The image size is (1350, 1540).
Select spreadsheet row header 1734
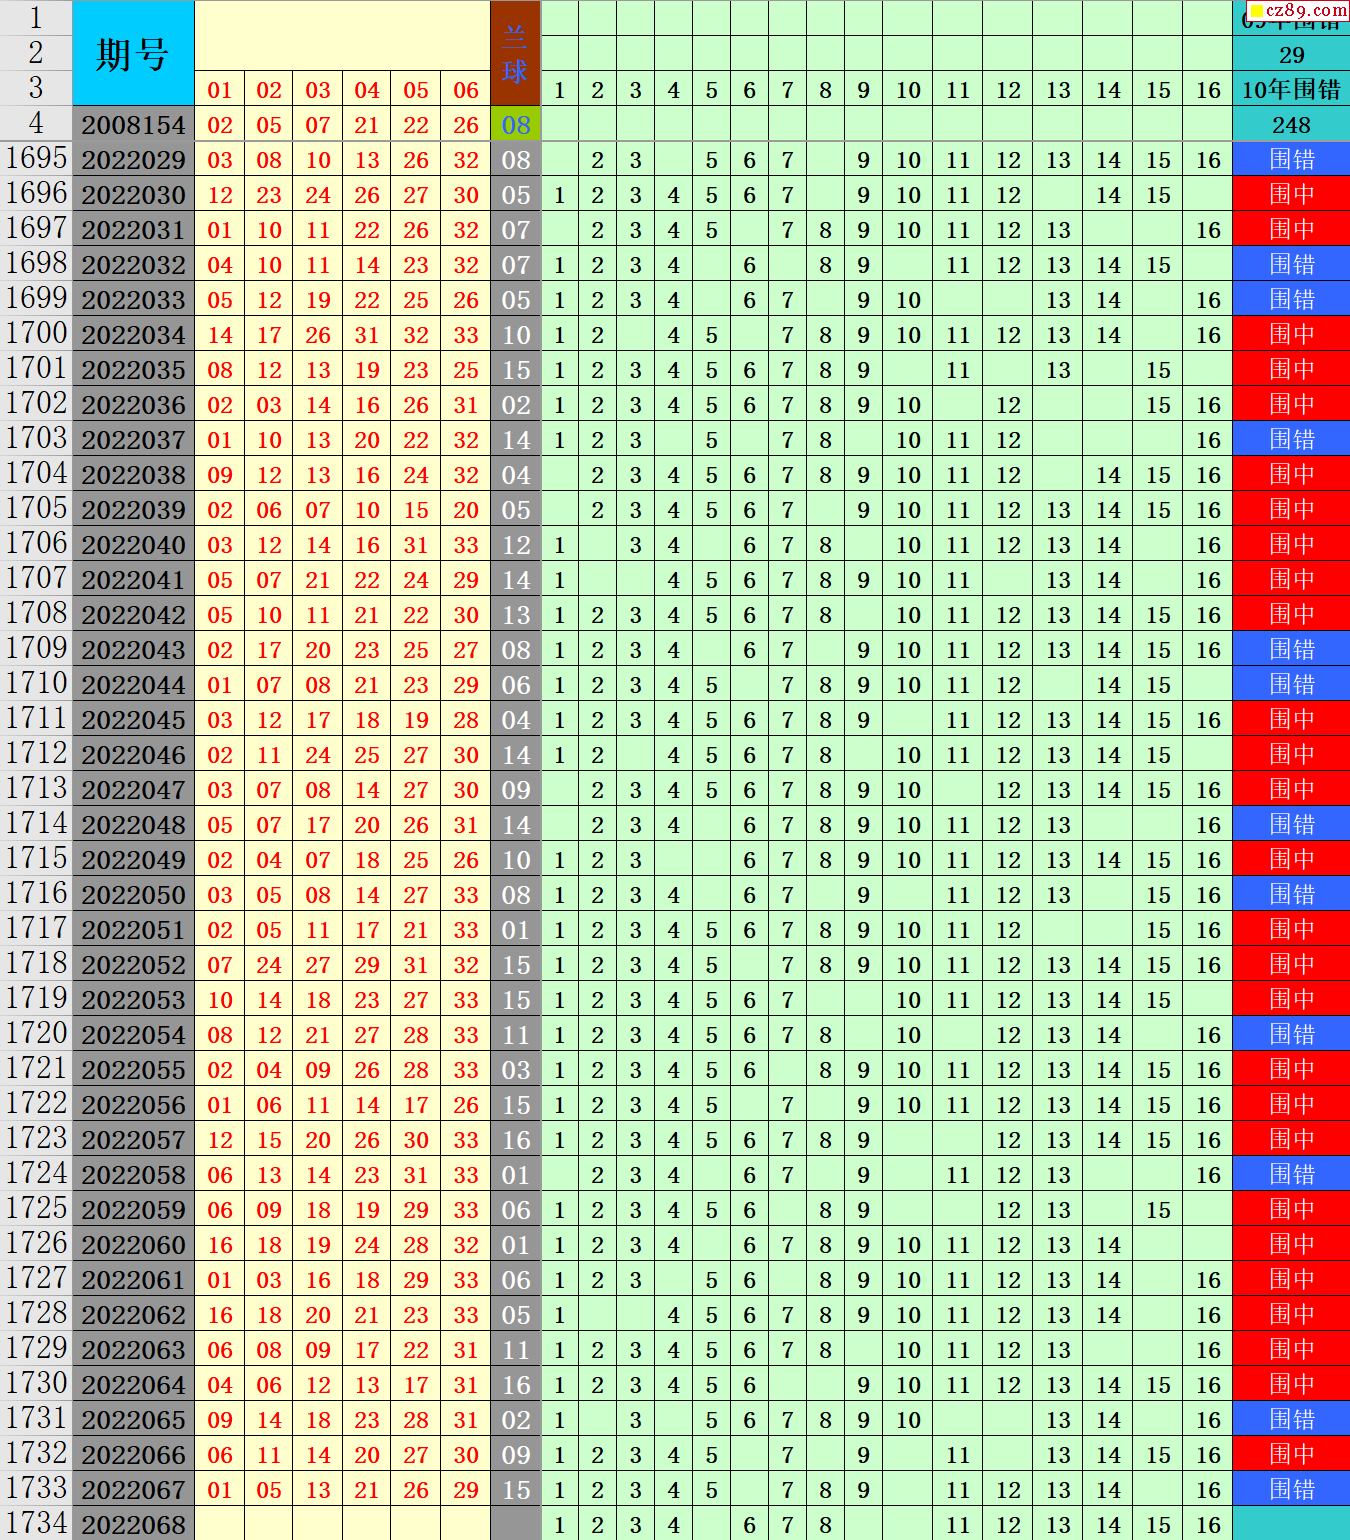pos(36,1524)
